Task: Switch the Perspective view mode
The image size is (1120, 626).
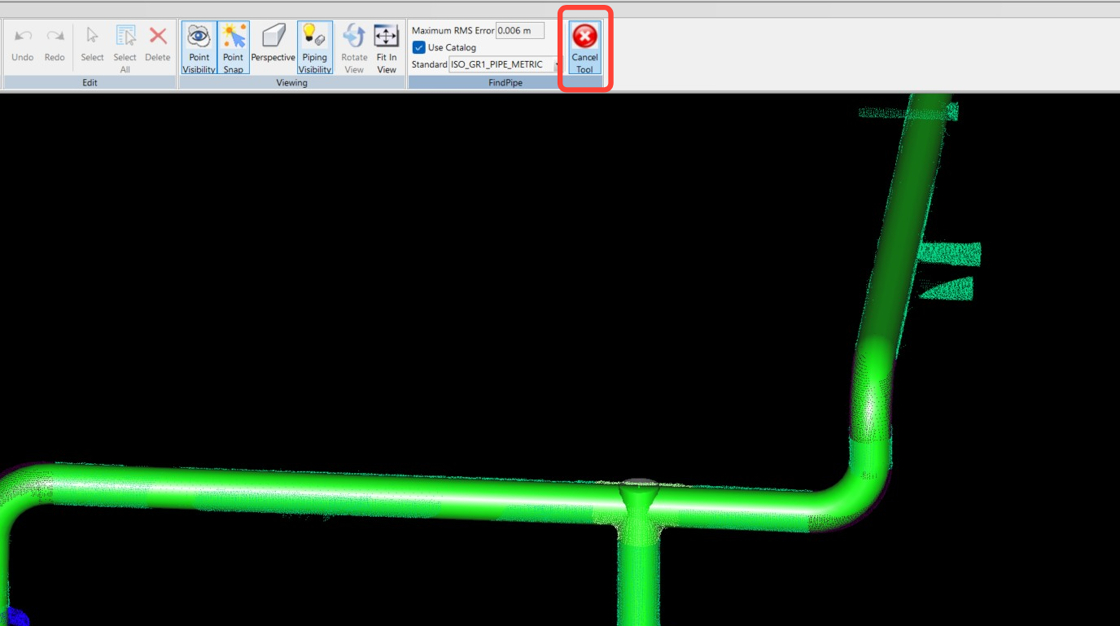Action: (273, 44)
